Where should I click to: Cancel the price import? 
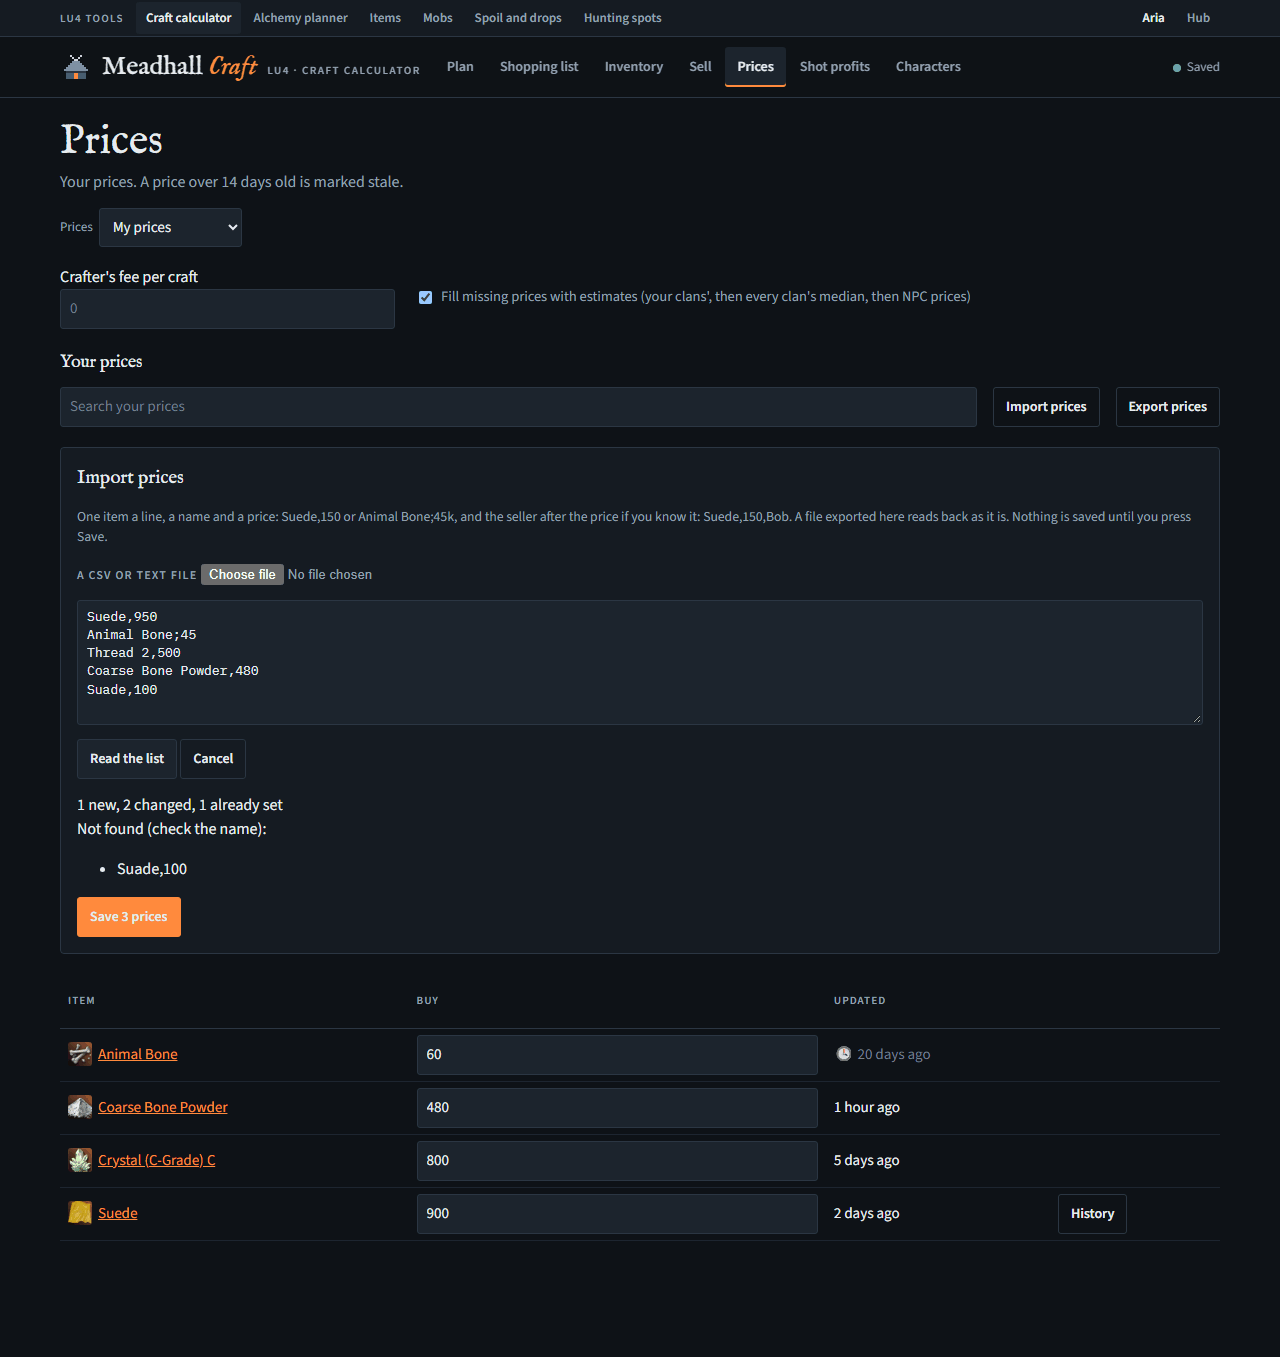[213, 759]
